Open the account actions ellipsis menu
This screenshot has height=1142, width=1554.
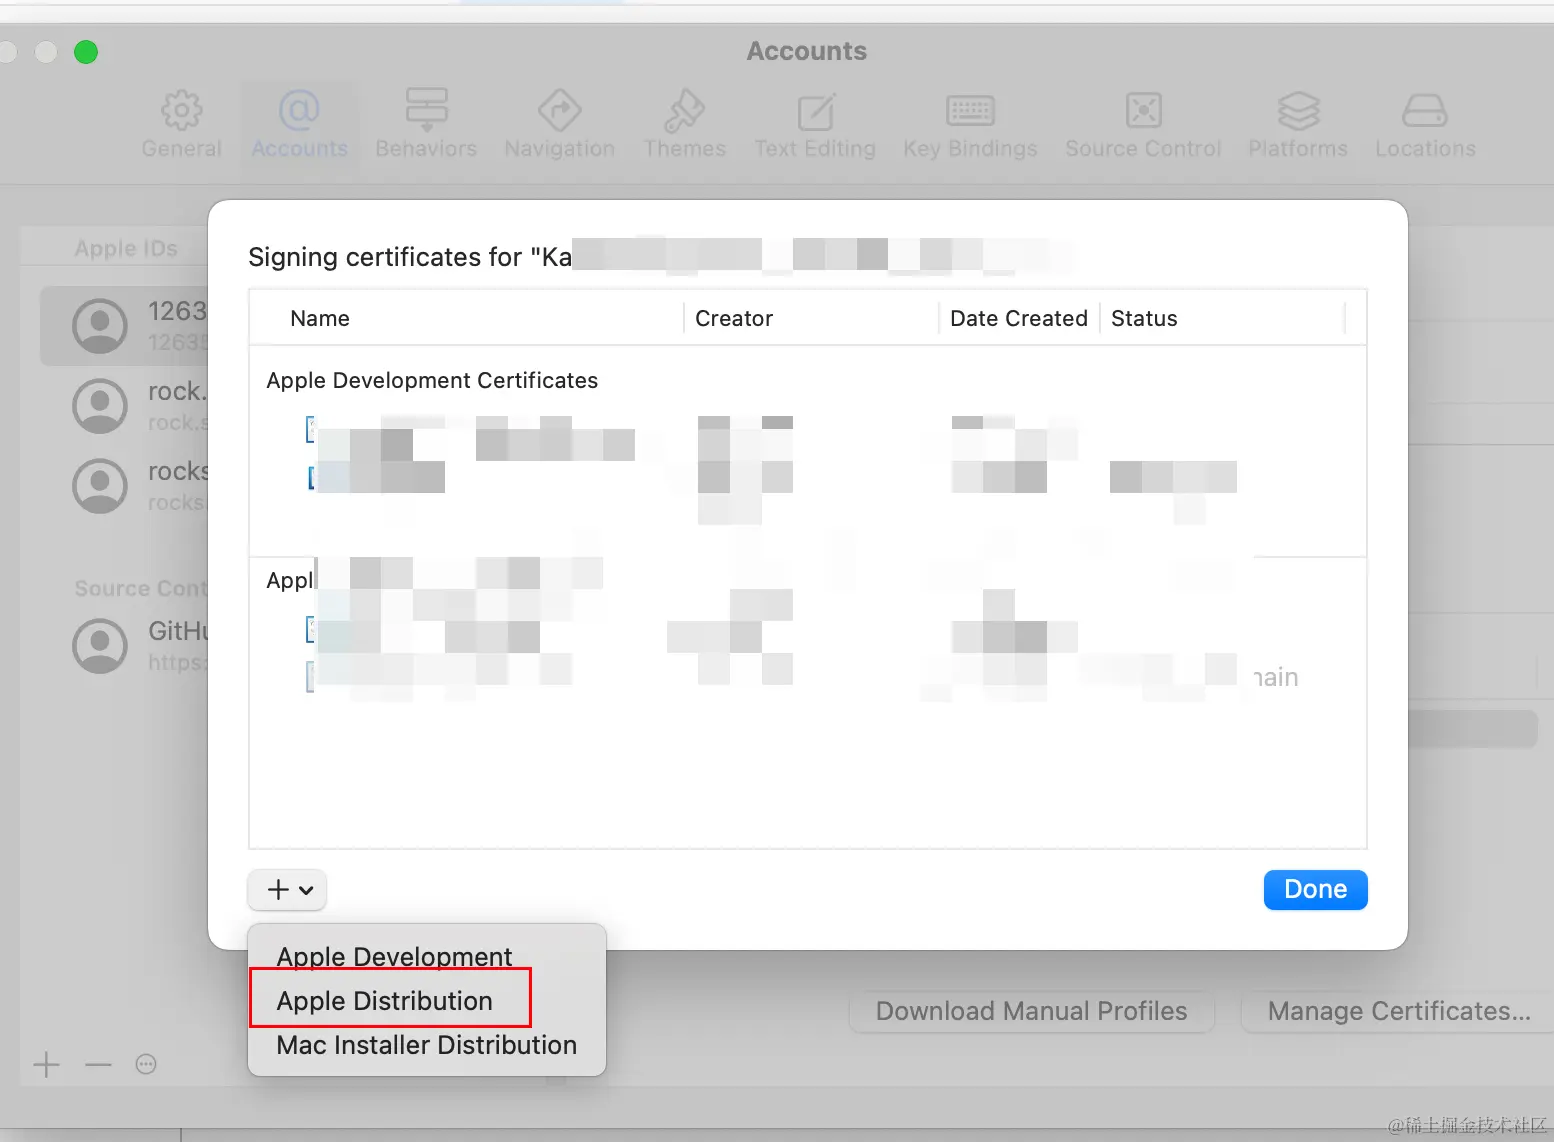(x=146, y=1064)
